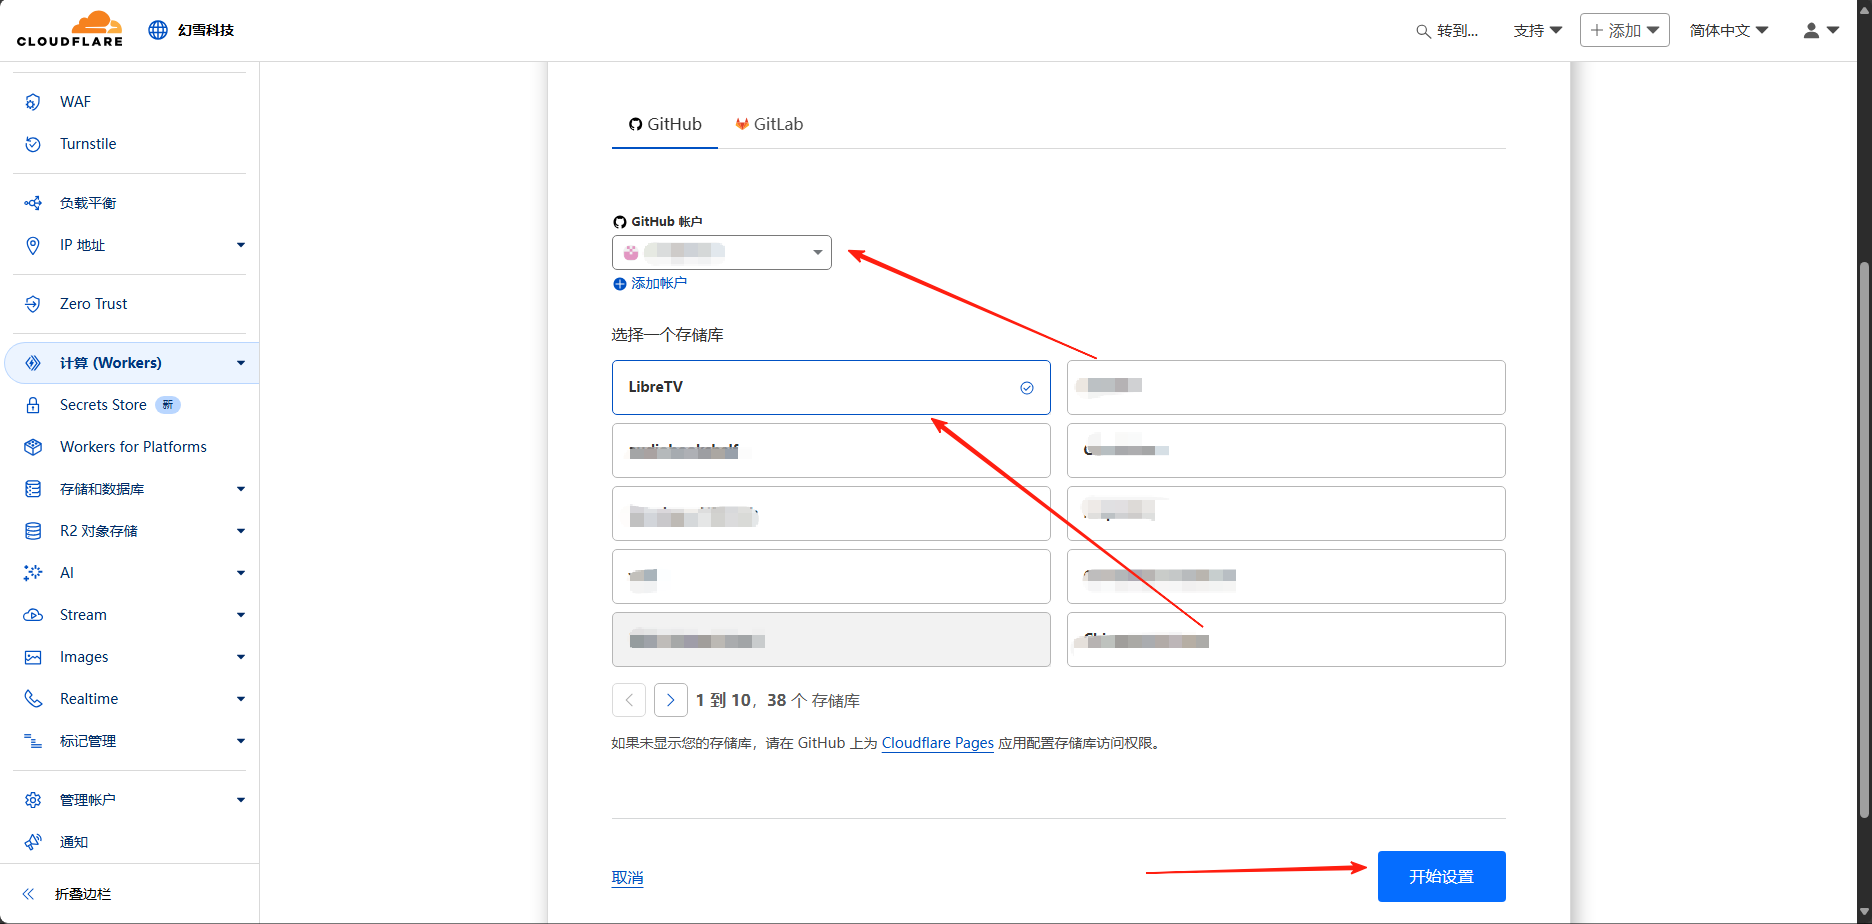Screen dimensions: 1872x924
Task: Open the Cloudflare Pages link
Action: click(x=938, y=743)
